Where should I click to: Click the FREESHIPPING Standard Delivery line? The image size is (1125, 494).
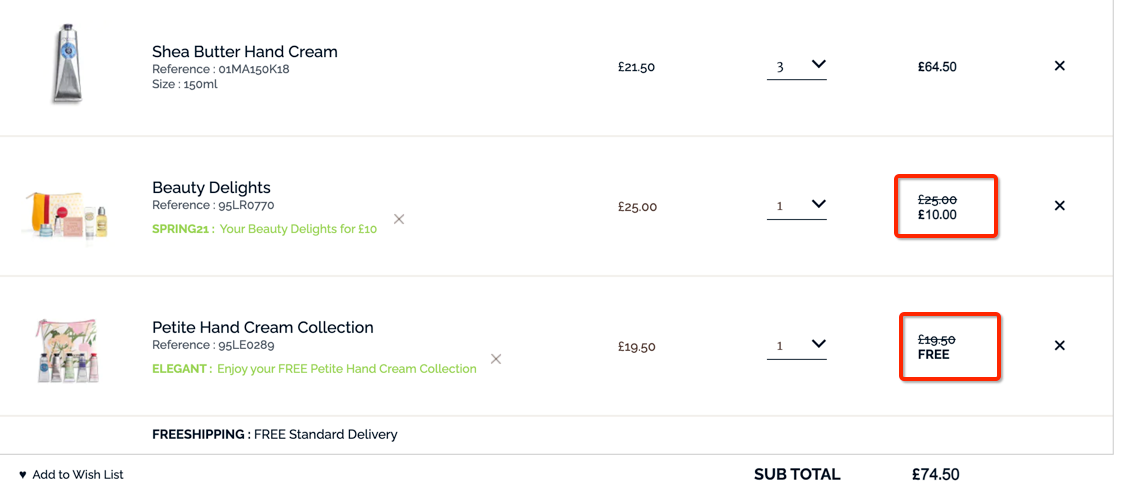click(x=275, y=434)
